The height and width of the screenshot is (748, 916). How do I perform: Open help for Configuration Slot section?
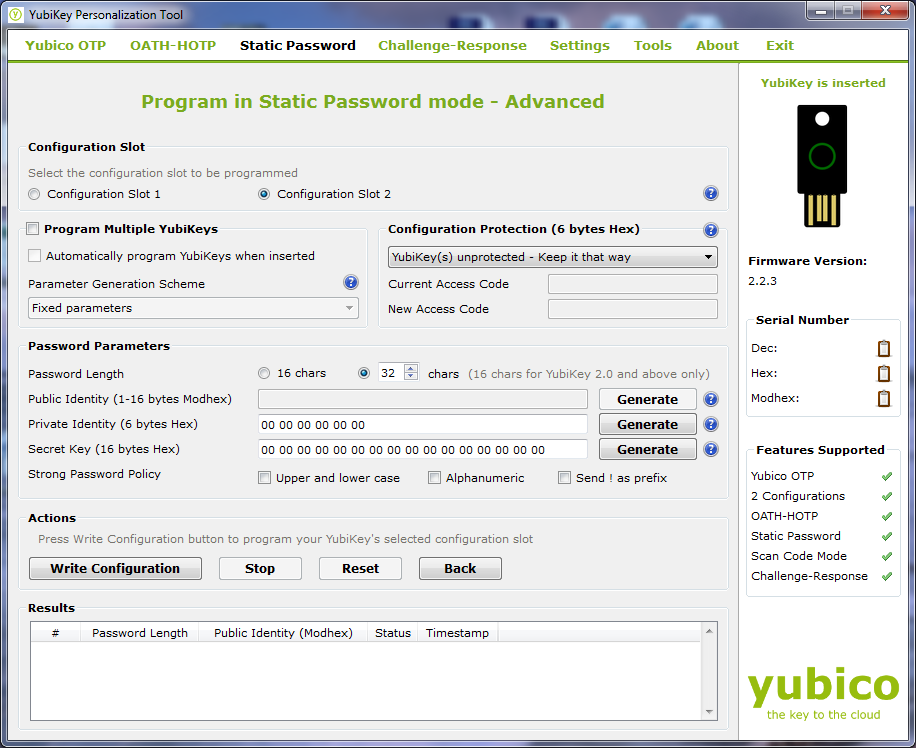coord(710,193)
